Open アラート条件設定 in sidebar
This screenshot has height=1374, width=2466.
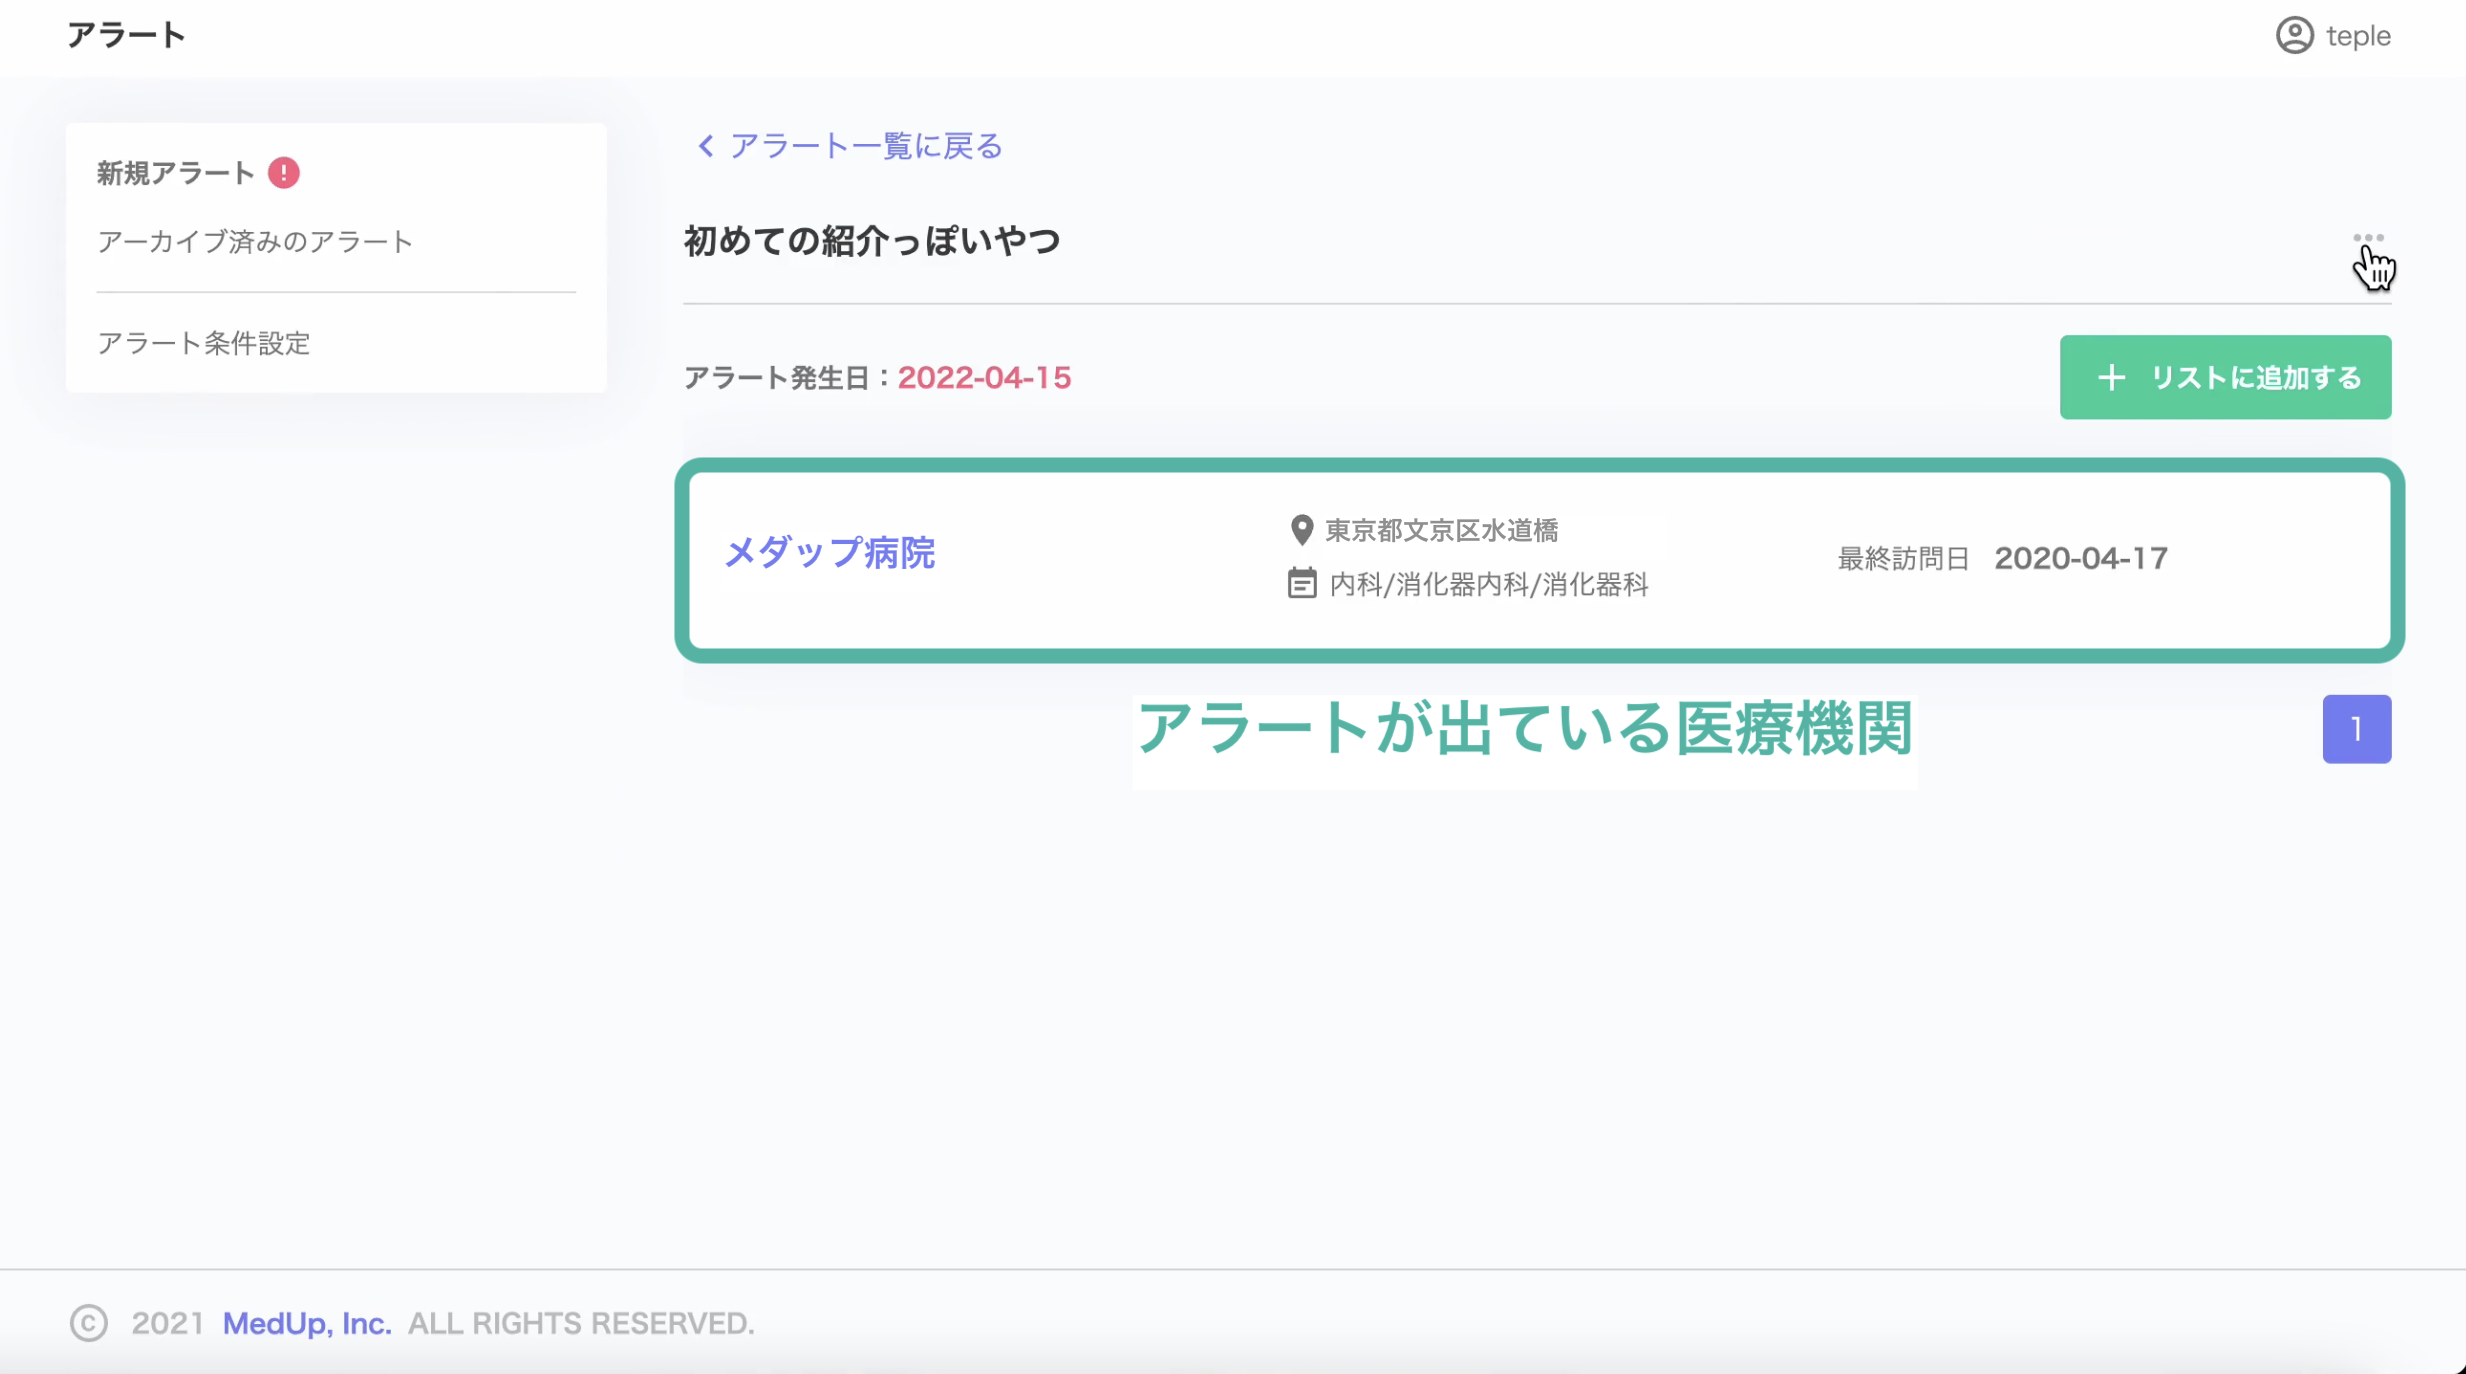pos(204,343)
